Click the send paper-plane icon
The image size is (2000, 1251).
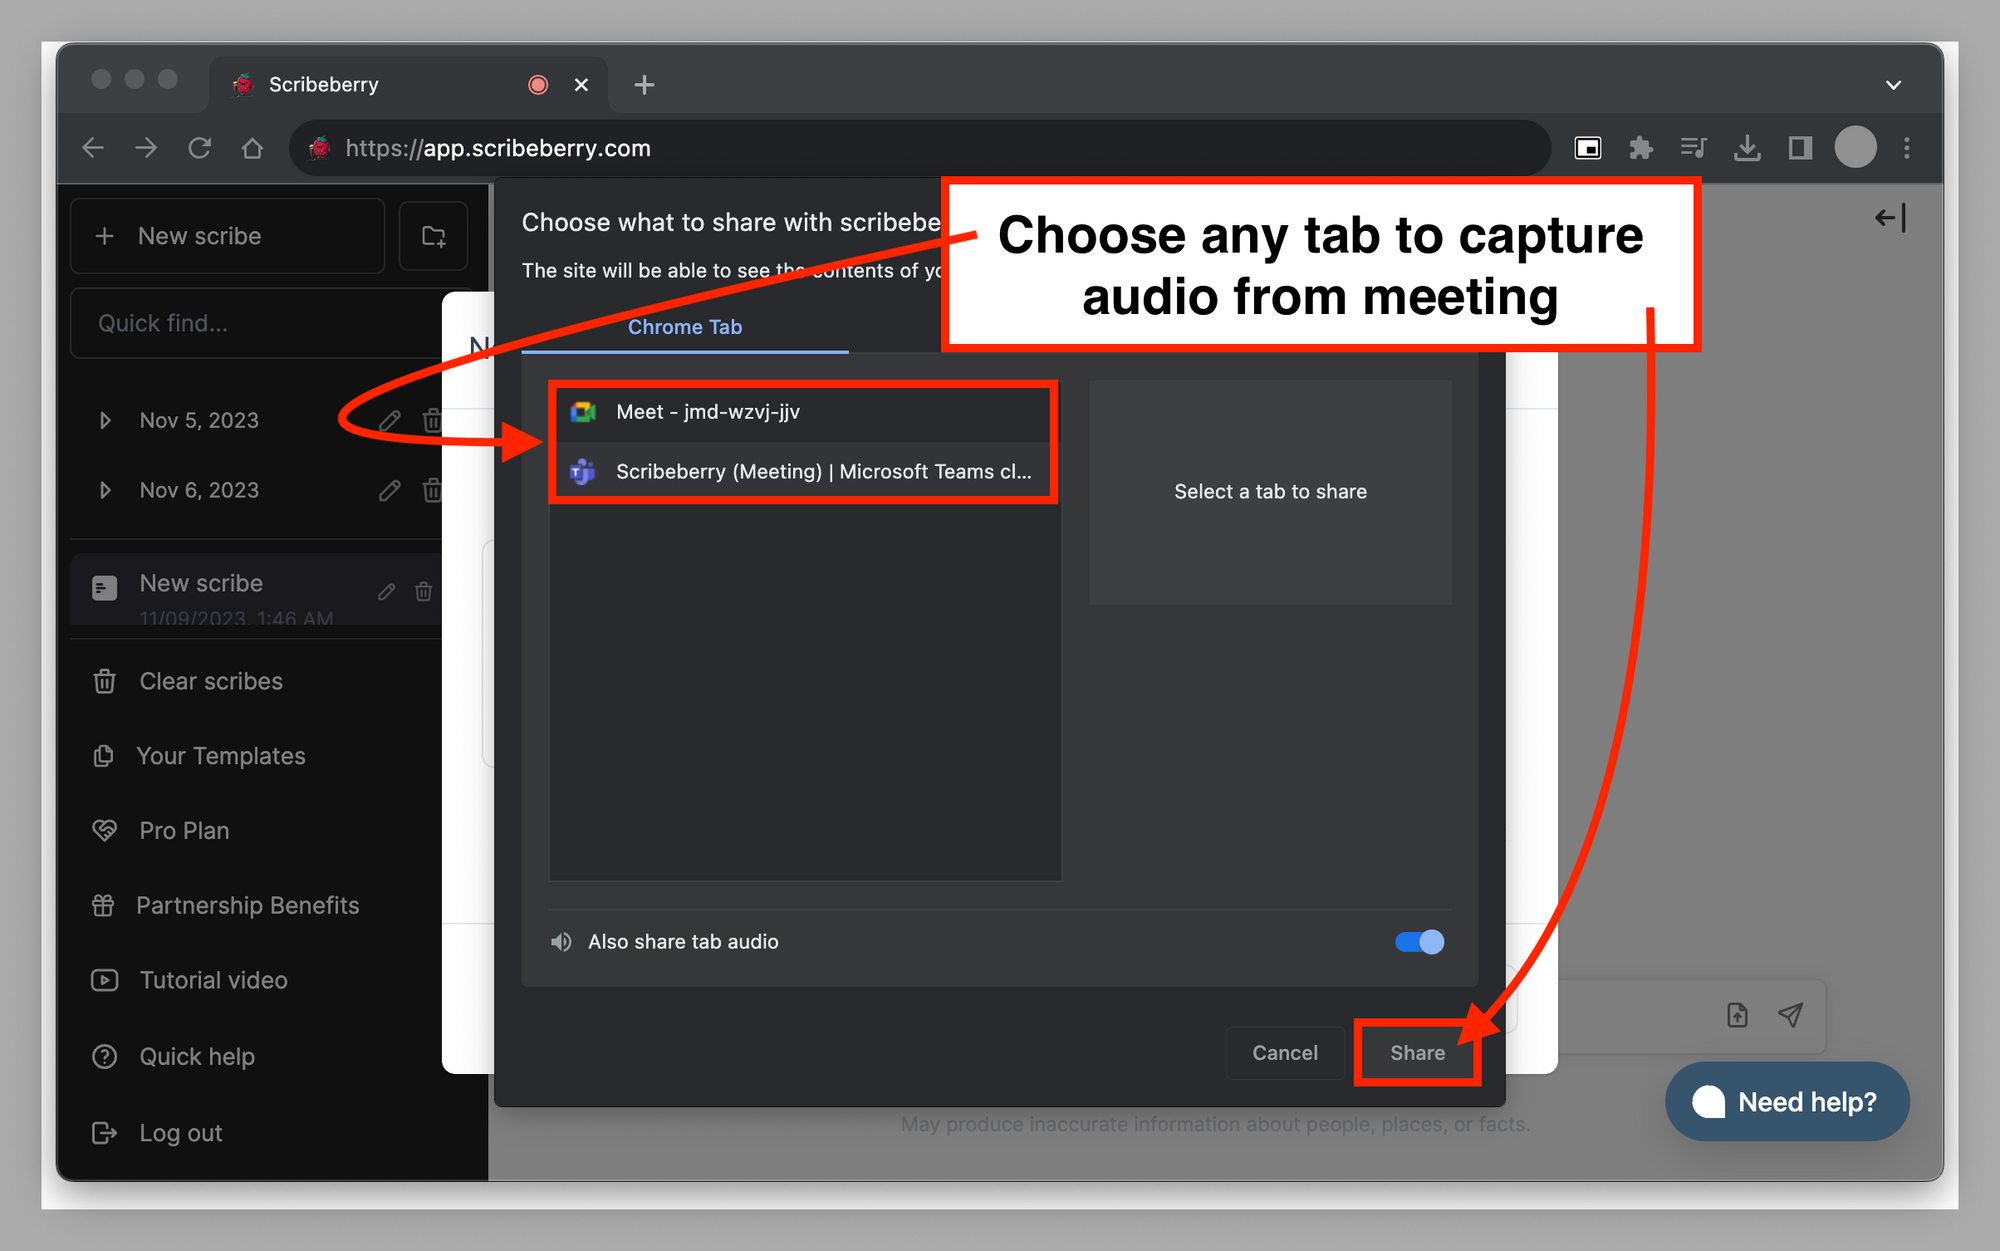1790,1015
